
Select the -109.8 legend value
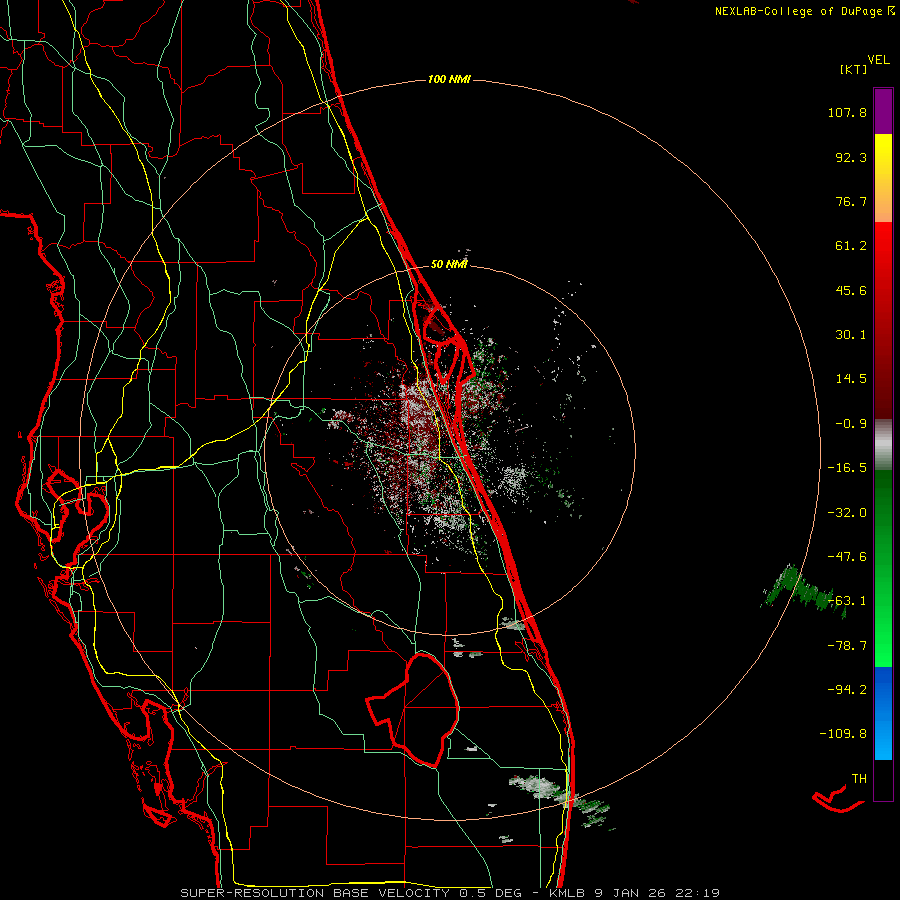pyautogui.click(x=843, y=734)
